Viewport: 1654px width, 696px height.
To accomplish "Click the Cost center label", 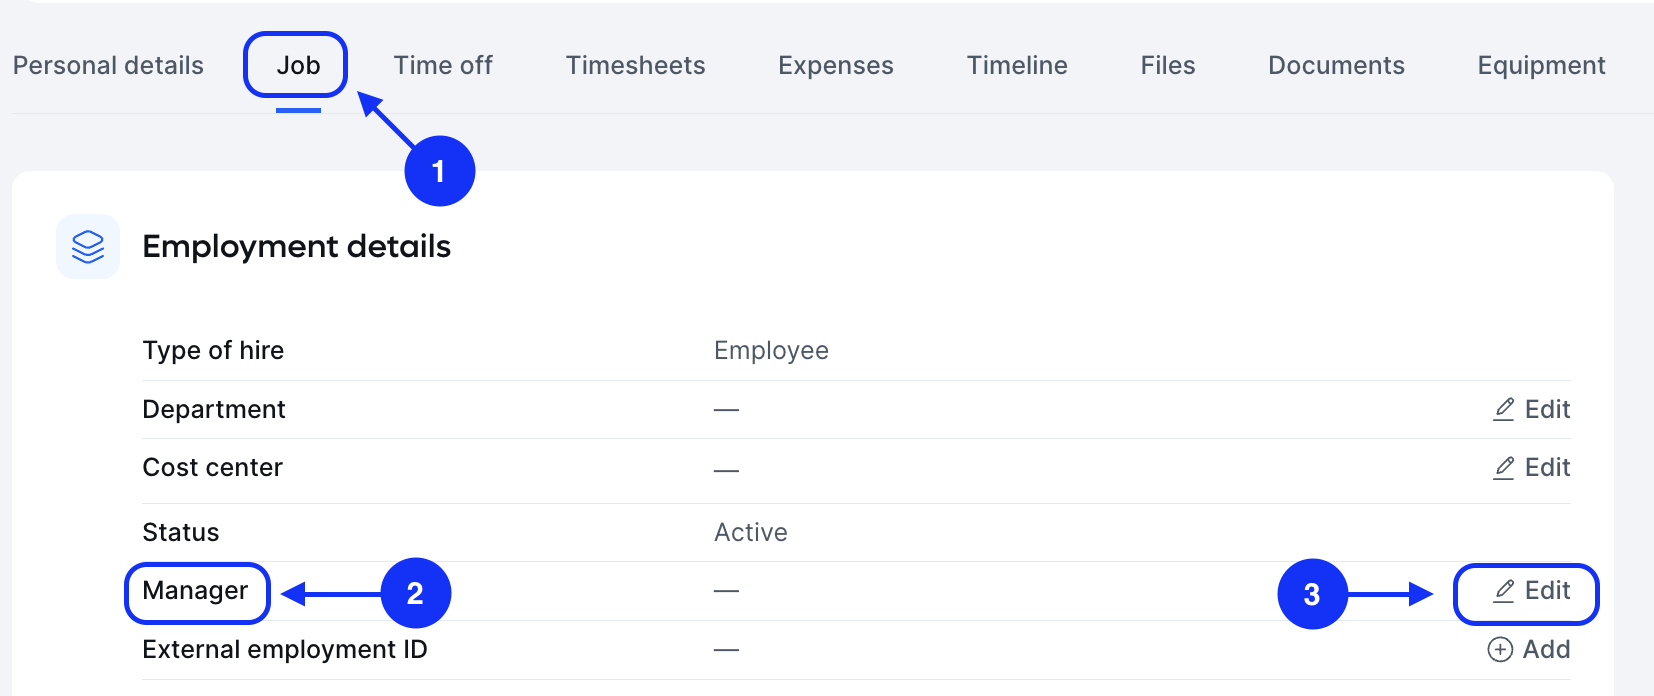I will (213, 467).
